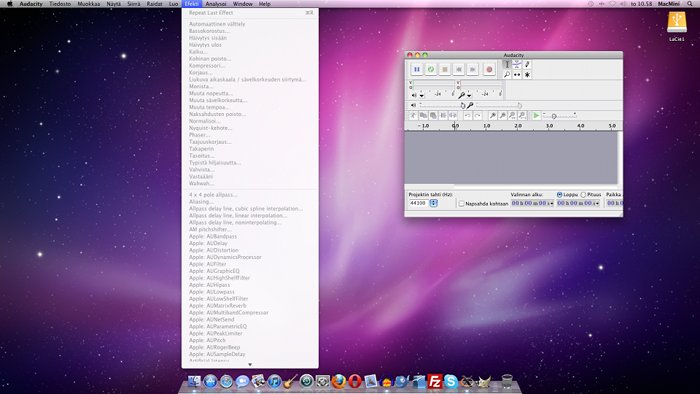Image resolution: width=700 pixels, height=394 pixels.
Task: Click the Zoom Out icon in edit toolbar
Action: click(502, 116)
